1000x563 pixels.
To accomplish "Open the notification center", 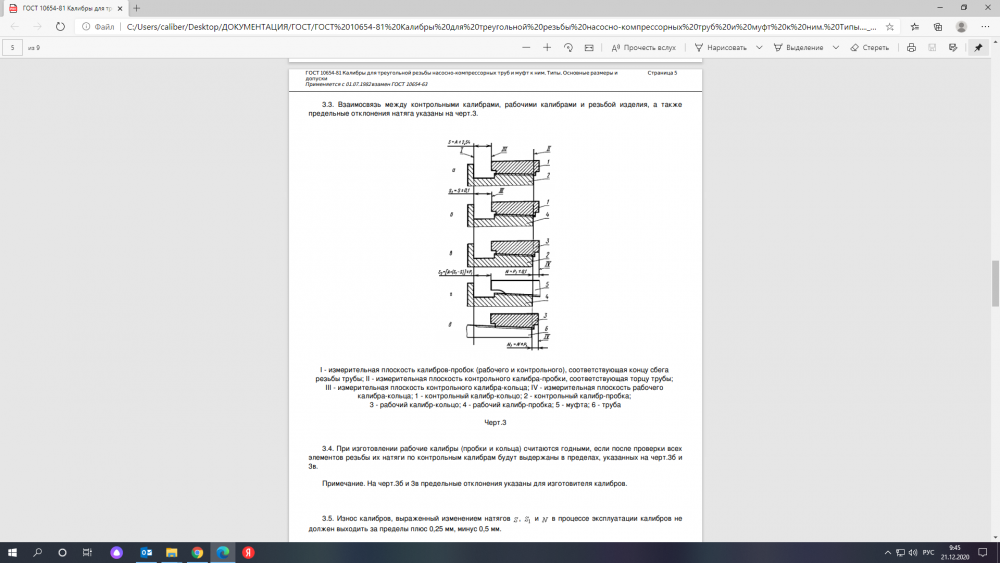I will tap(983, 553).
